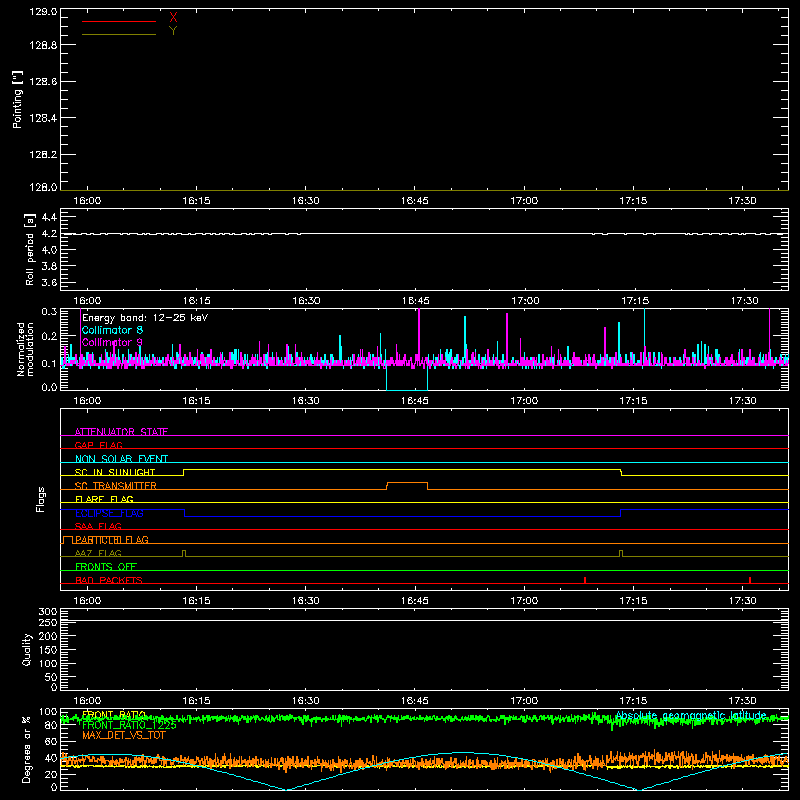Image resolution: width=800 pixels, height=800 pixels.
Task: Click the SC_IN_SUNLIGHT flag label
Action: click(115, 472)
